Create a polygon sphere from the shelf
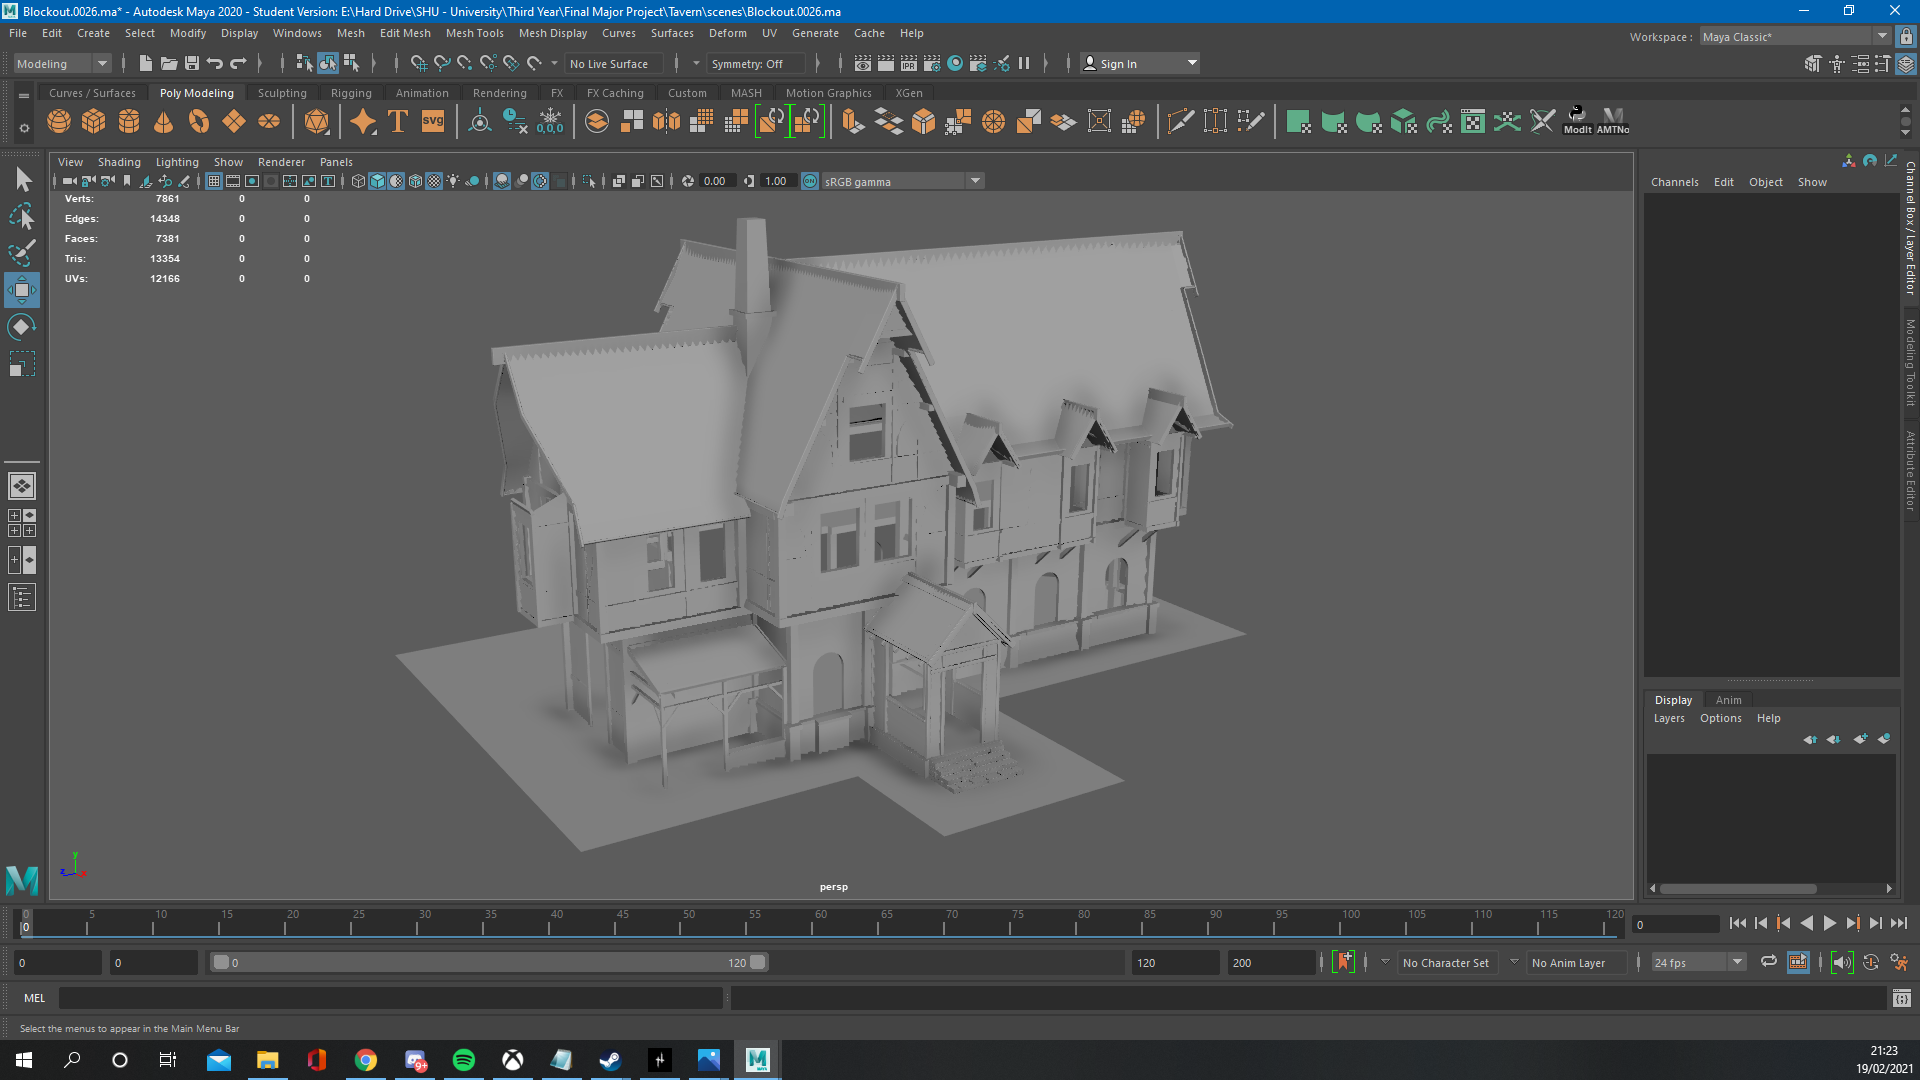This screenshot has width=1920, height=1080. pos(59,122)
